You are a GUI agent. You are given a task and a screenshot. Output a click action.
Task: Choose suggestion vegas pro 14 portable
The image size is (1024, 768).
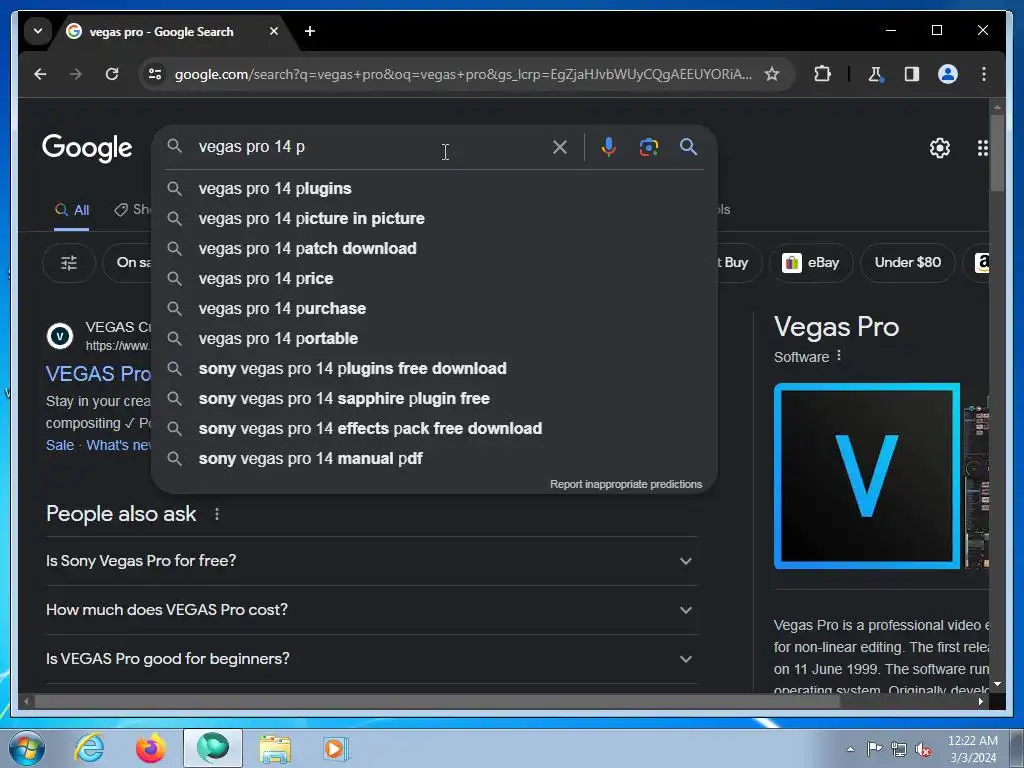(434, 339)
